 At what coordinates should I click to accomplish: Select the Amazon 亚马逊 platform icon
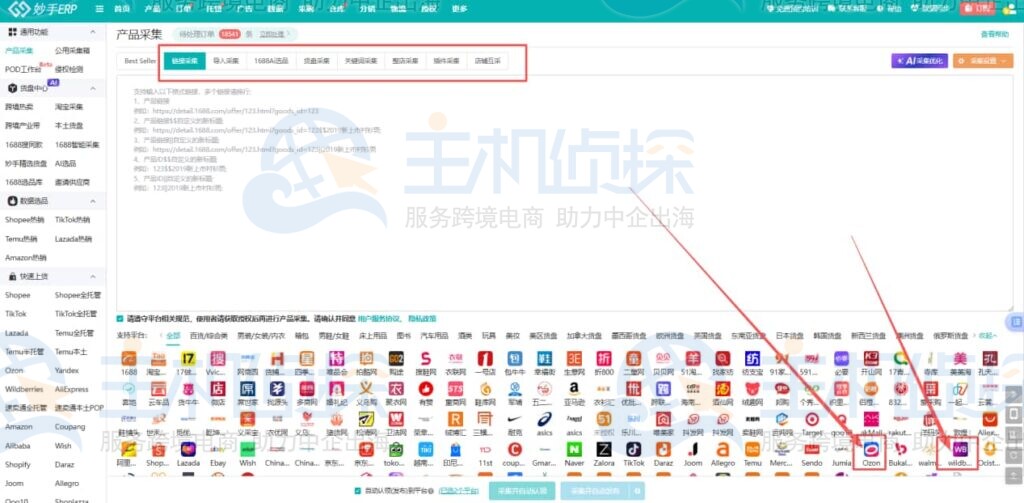(574, 389)
